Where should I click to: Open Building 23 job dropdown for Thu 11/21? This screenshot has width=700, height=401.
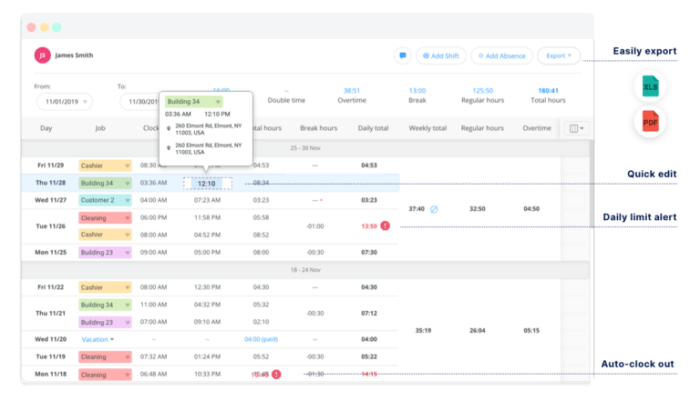click(105, 322)
